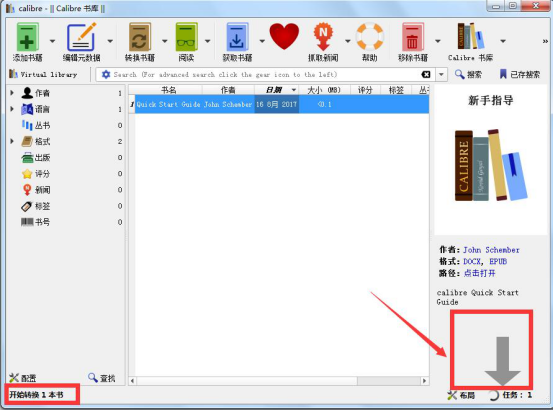The width and height of the screenshot is (554, 411).
Task: Click Remove books trash icon
Action: coord(412,37)
